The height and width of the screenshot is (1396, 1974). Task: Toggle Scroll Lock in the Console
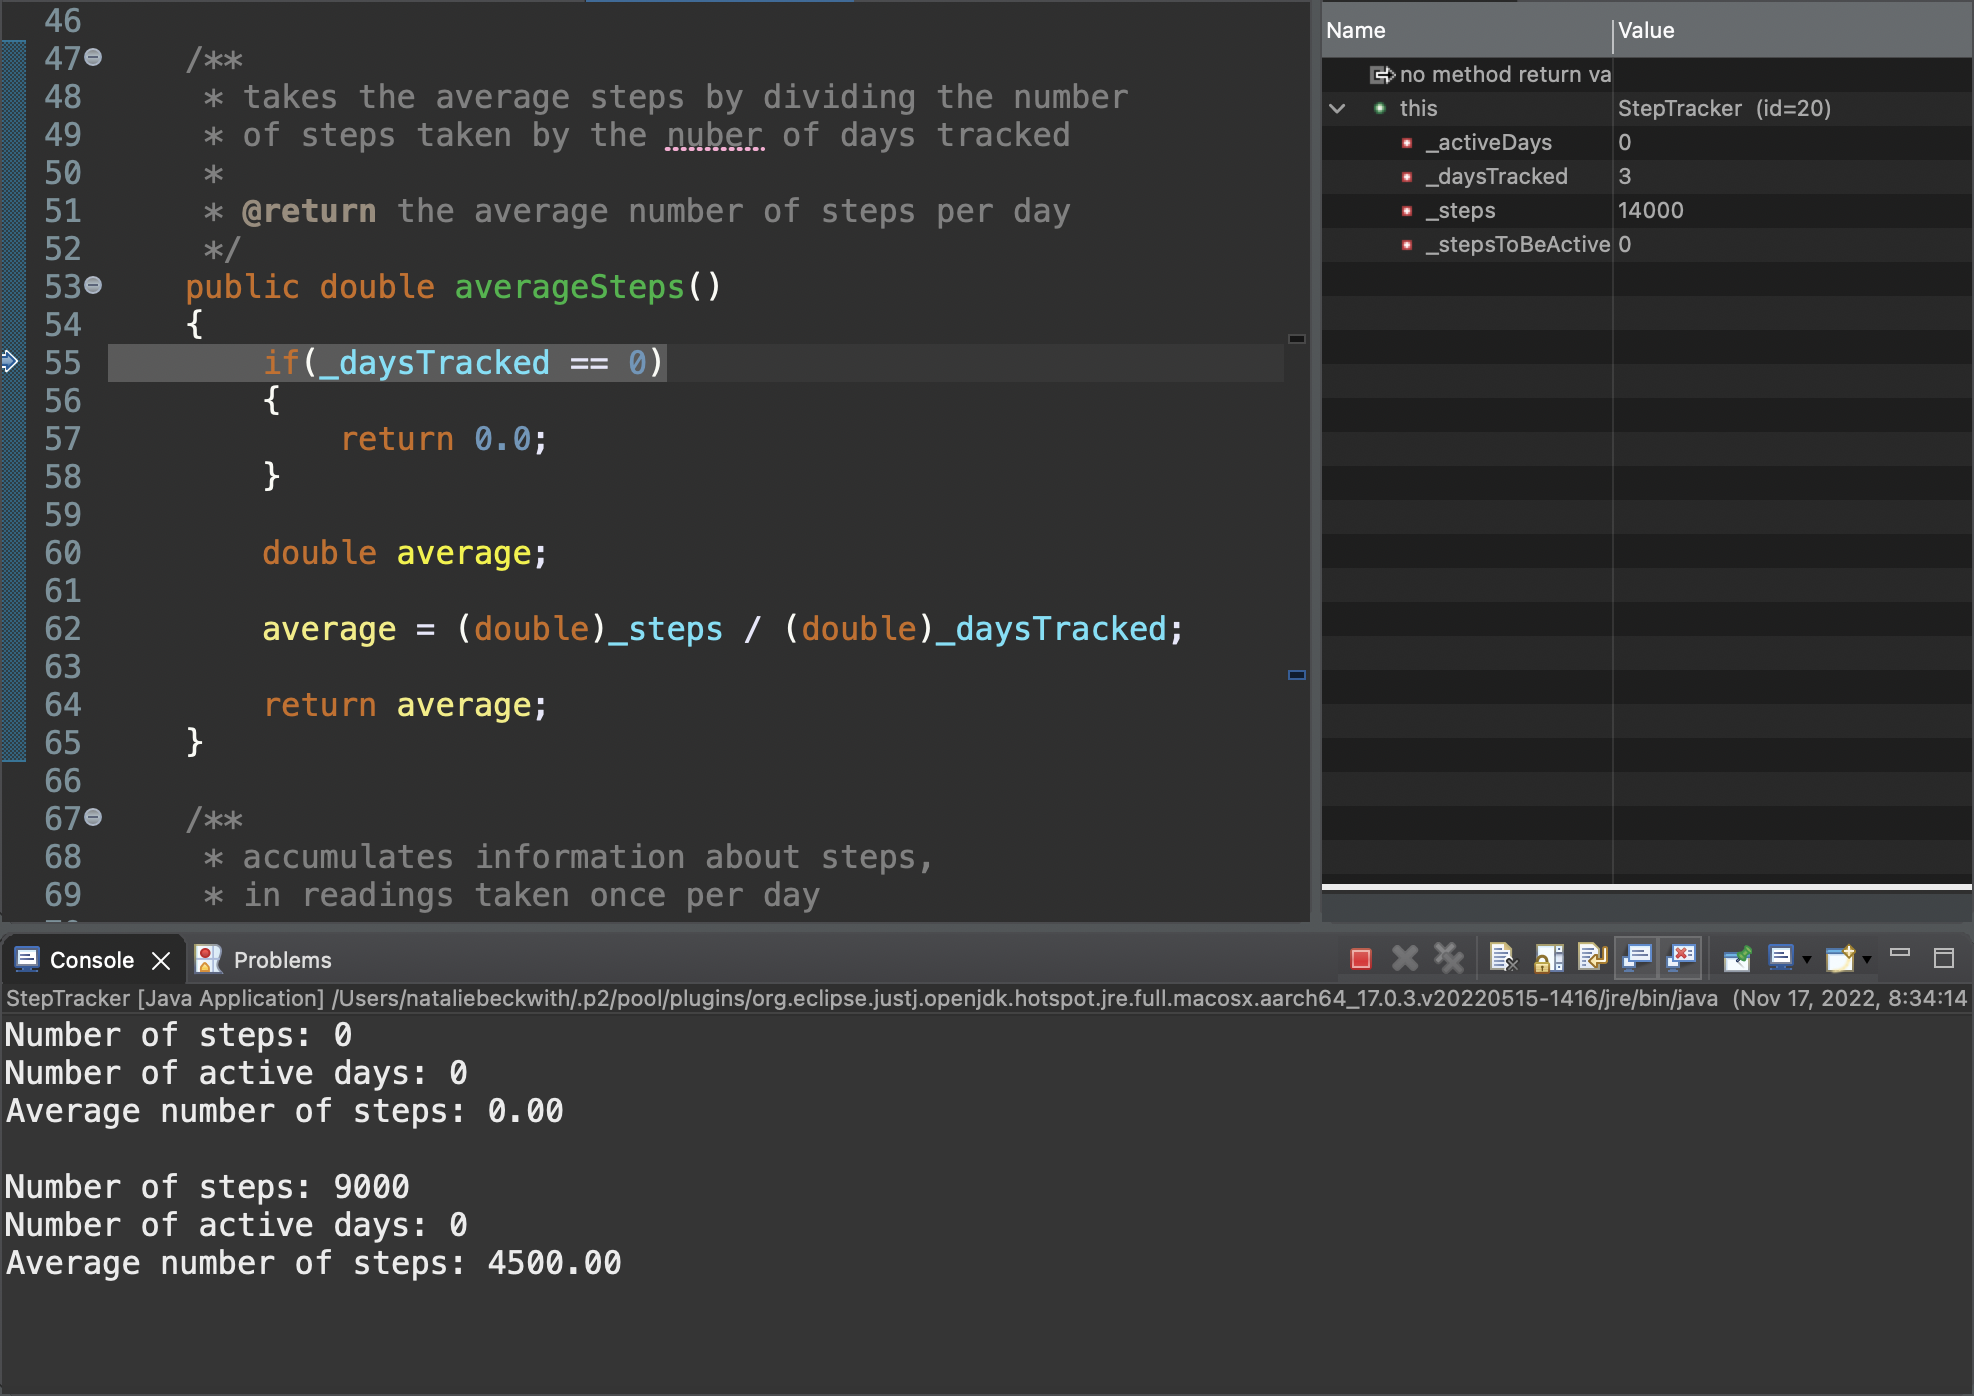pos(1548,959)
